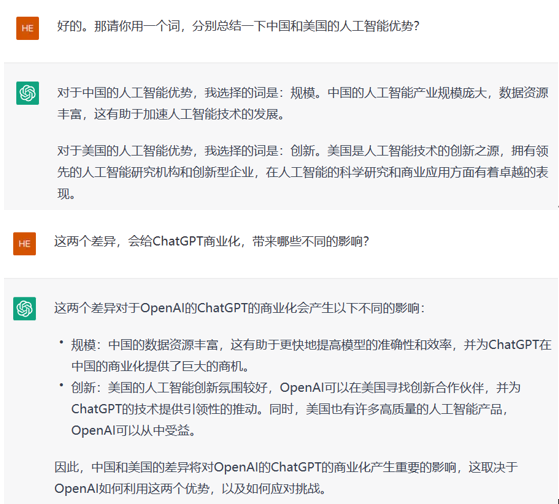The image size is (559, 504).
Task: Click the line starting 先的人工智能研究机构
Action: click(303, 172)
